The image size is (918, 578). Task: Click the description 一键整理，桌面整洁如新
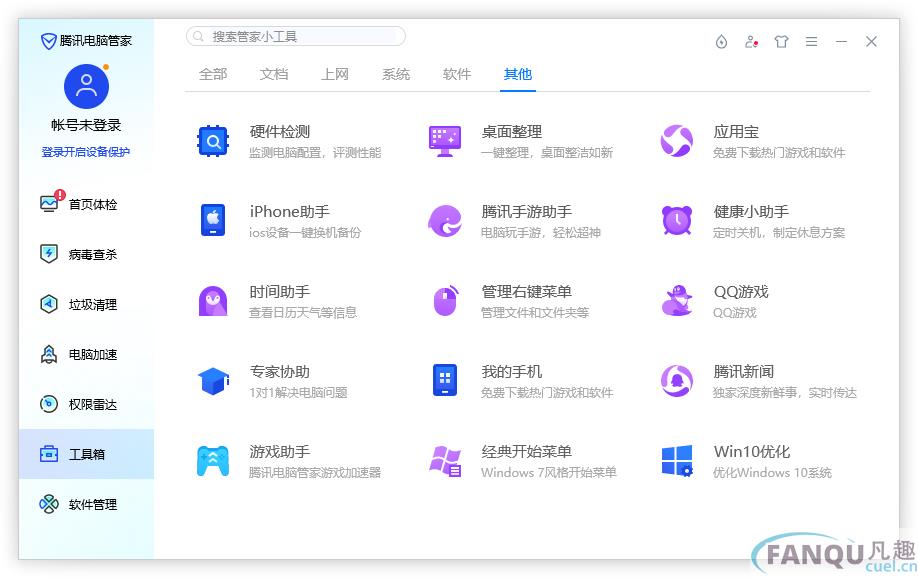(547, 153)
